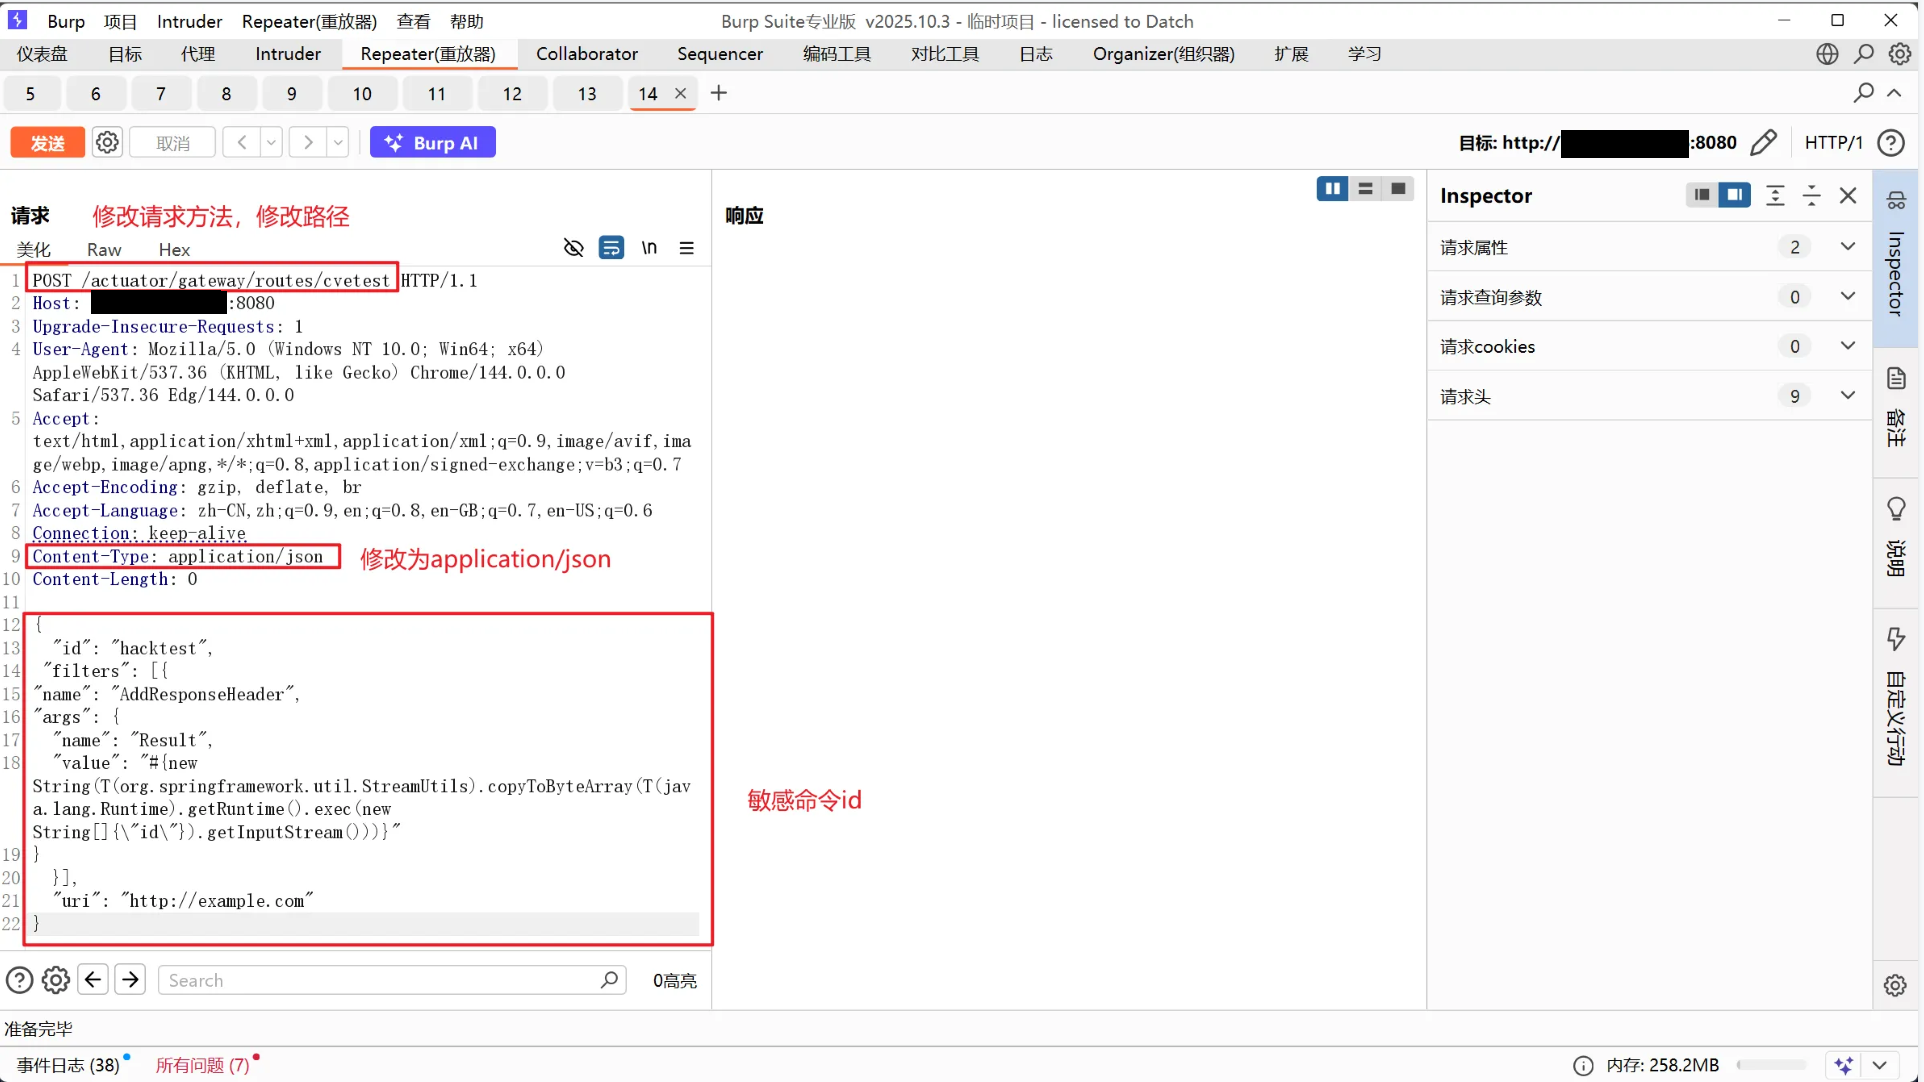Open the 帮助 menu

point(466,21)
